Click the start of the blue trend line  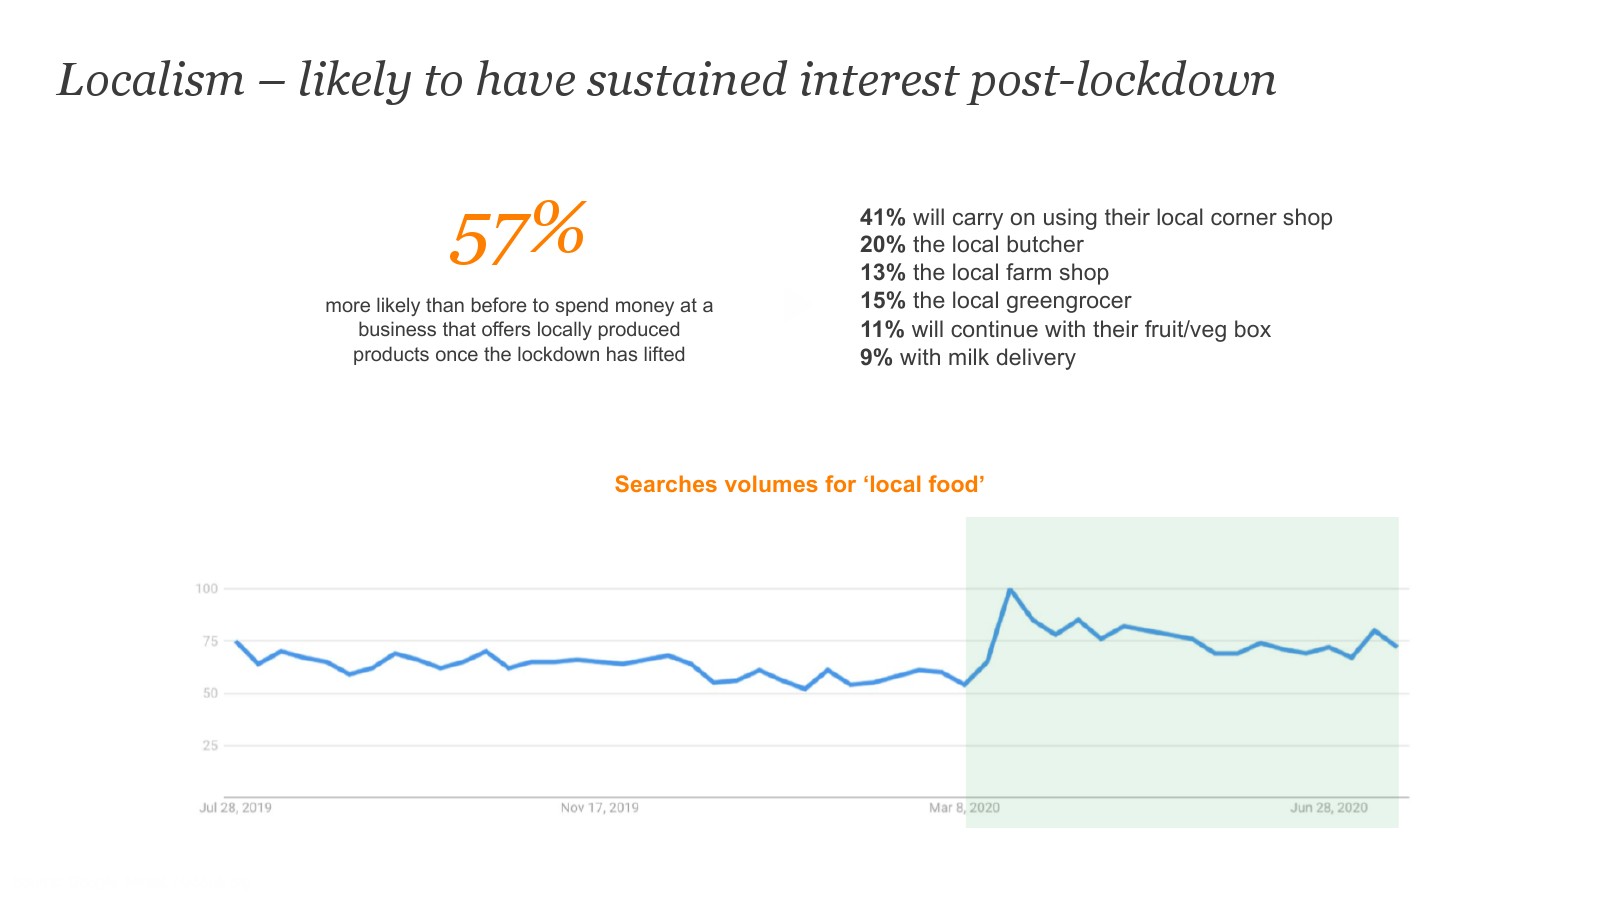point(236,642)
